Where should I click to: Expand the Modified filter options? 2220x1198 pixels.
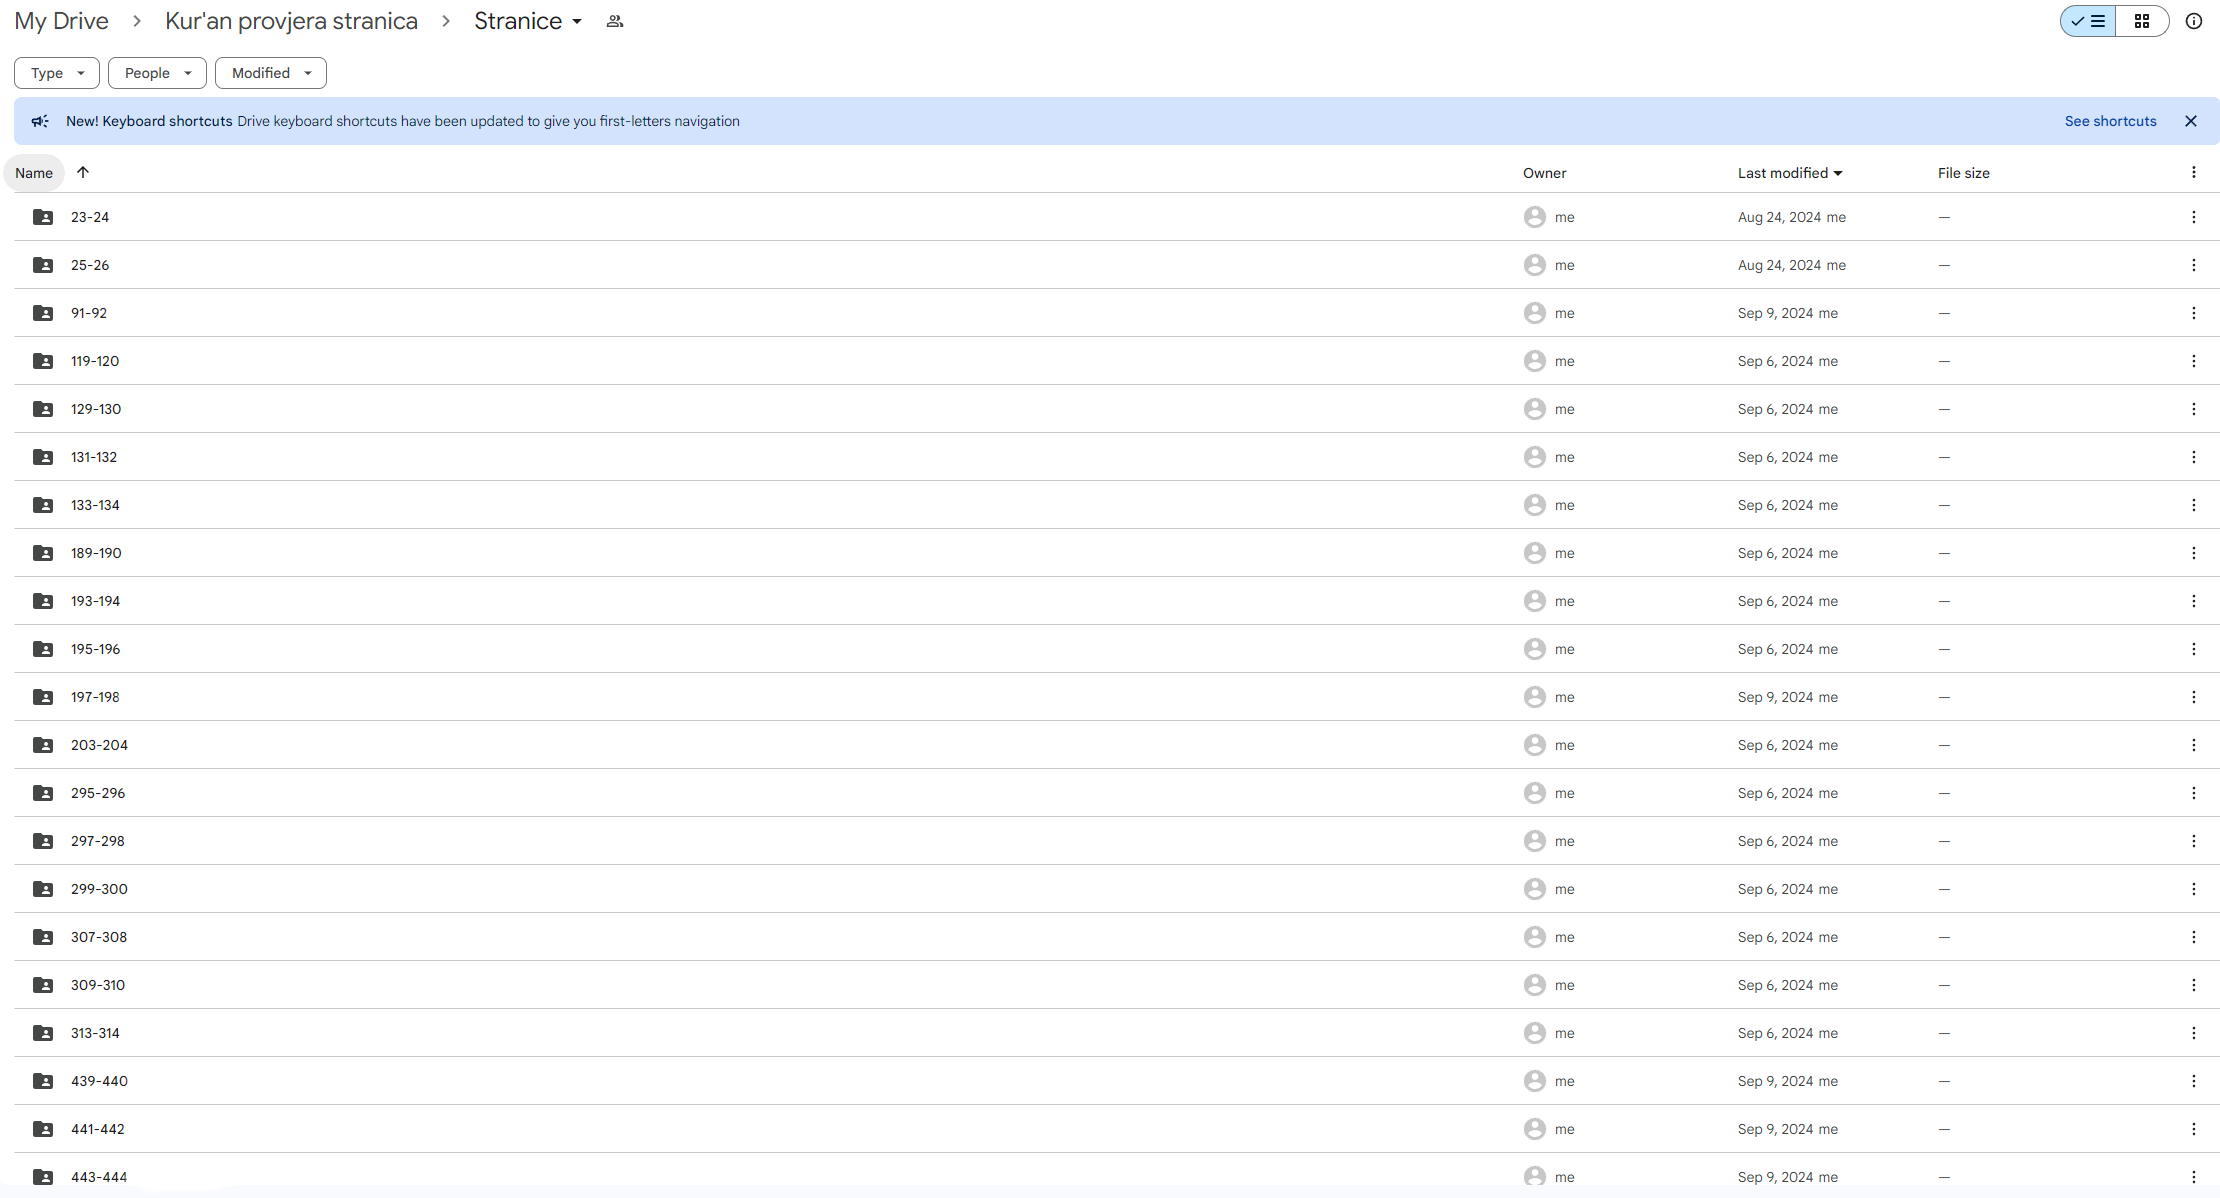pos(270,72)
